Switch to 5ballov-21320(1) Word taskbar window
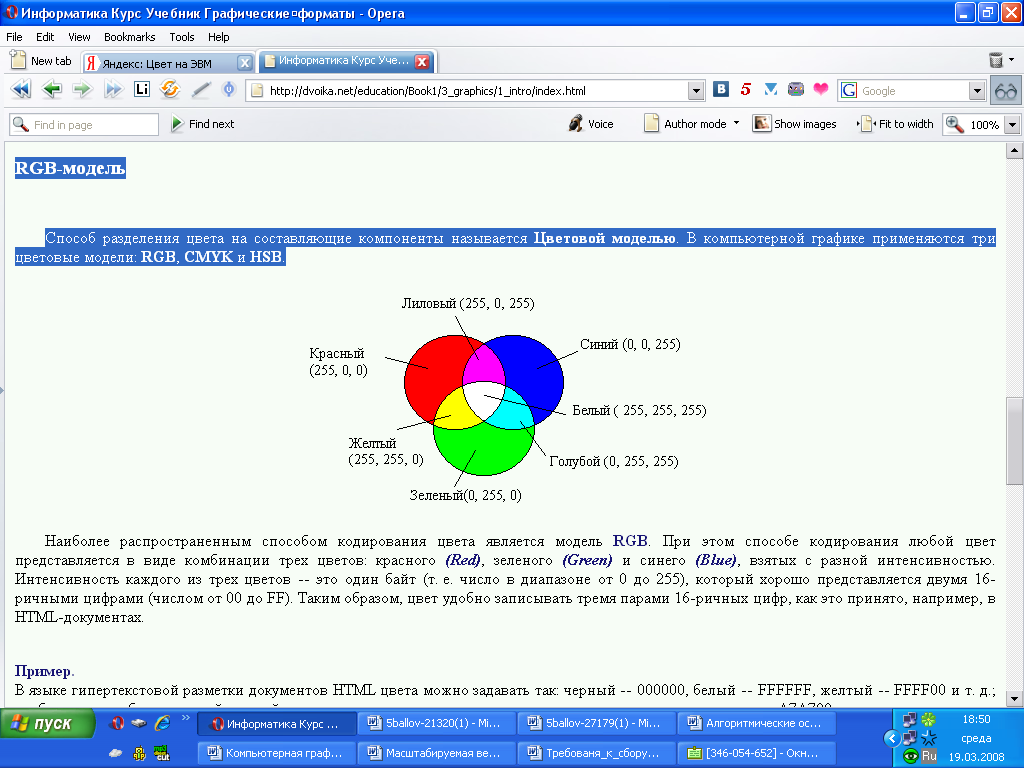 tap(436, 724)
